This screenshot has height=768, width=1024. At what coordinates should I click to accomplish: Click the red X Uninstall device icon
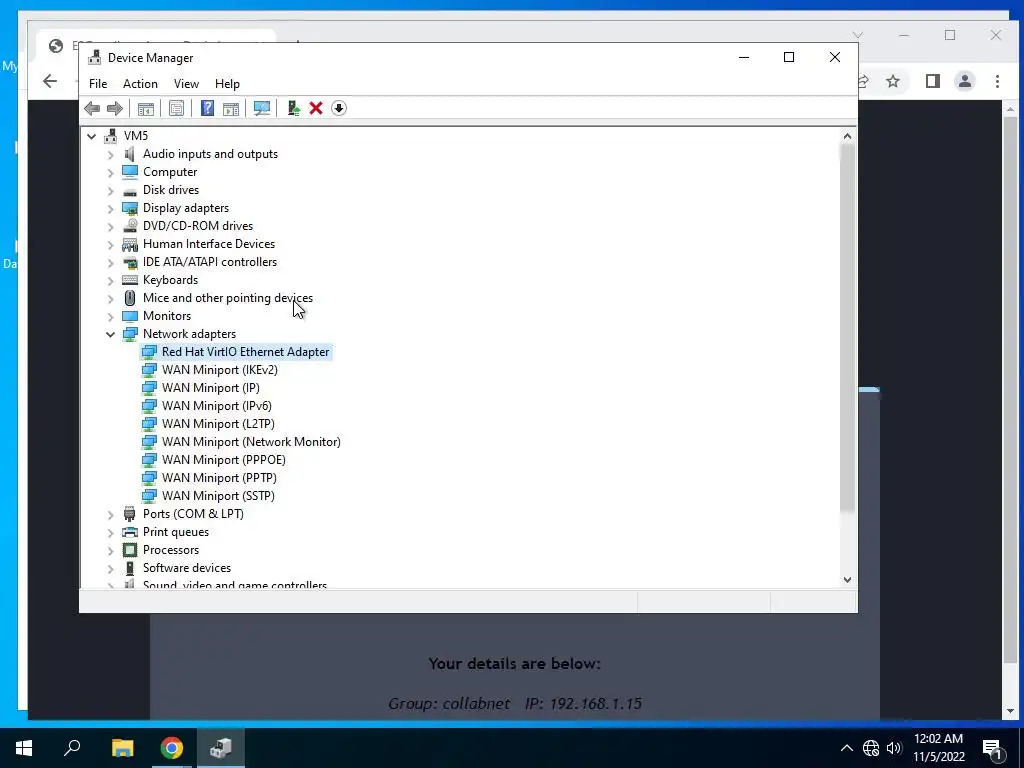click(316, 108)
